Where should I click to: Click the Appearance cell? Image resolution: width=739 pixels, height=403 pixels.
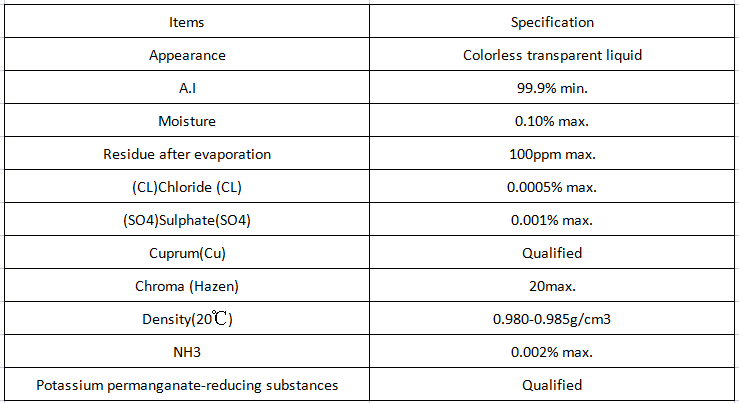point(187,55)
